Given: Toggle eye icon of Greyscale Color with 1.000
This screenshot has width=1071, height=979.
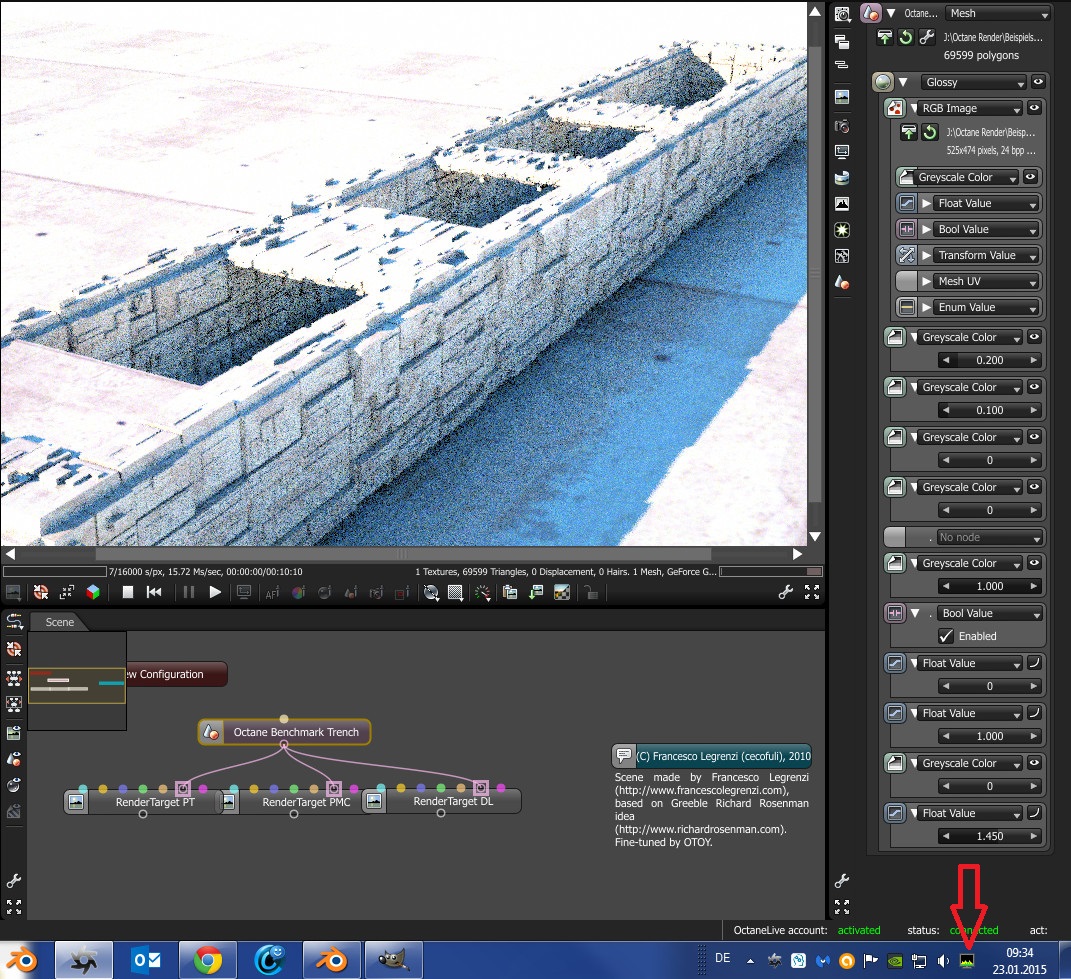Looking at the screenshot, I should tap(1035, 563).
